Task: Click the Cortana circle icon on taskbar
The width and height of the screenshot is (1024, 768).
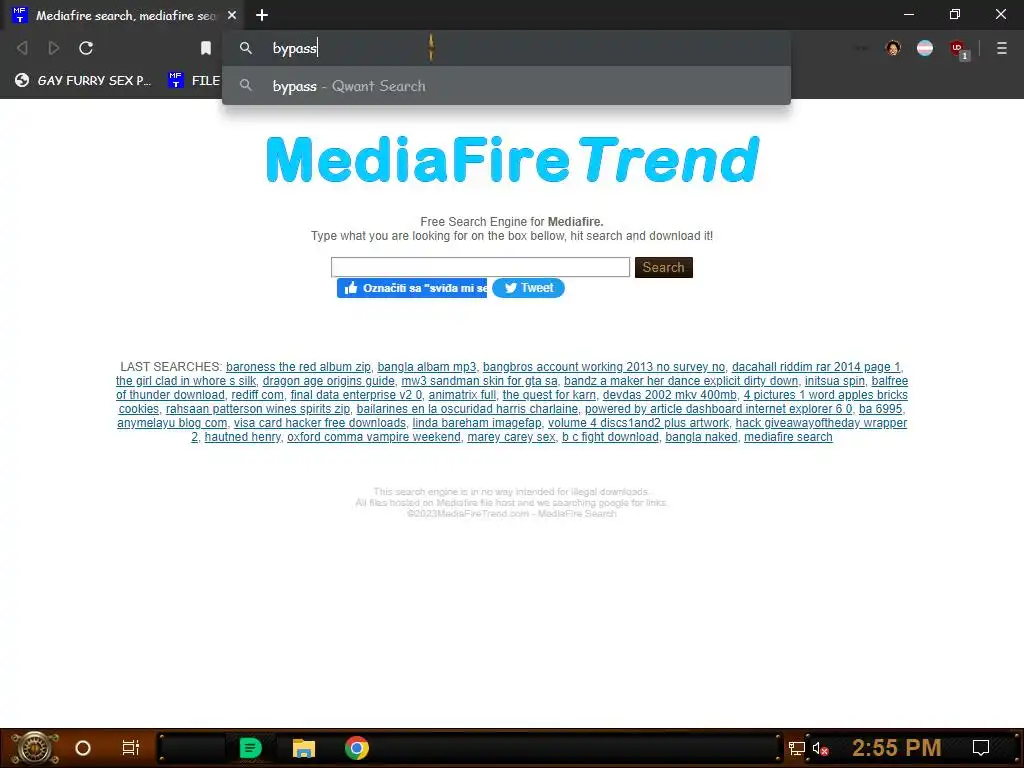Action: (83, 748)
